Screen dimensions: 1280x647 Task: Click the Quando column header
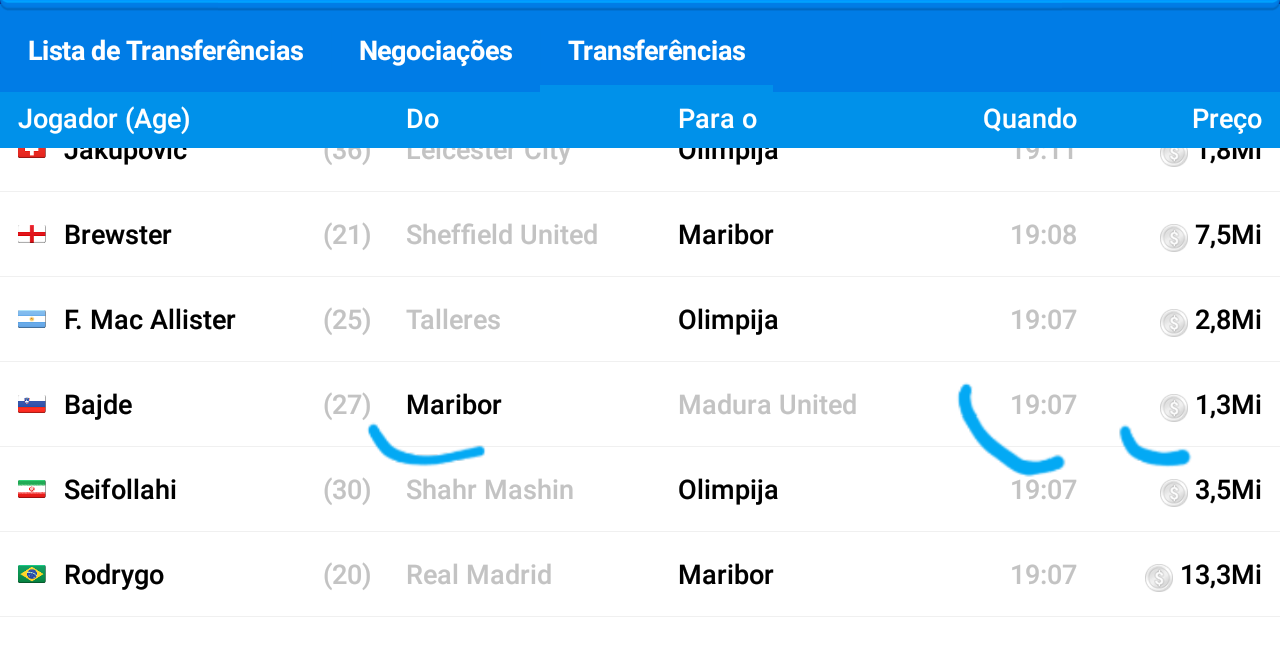1030,119
